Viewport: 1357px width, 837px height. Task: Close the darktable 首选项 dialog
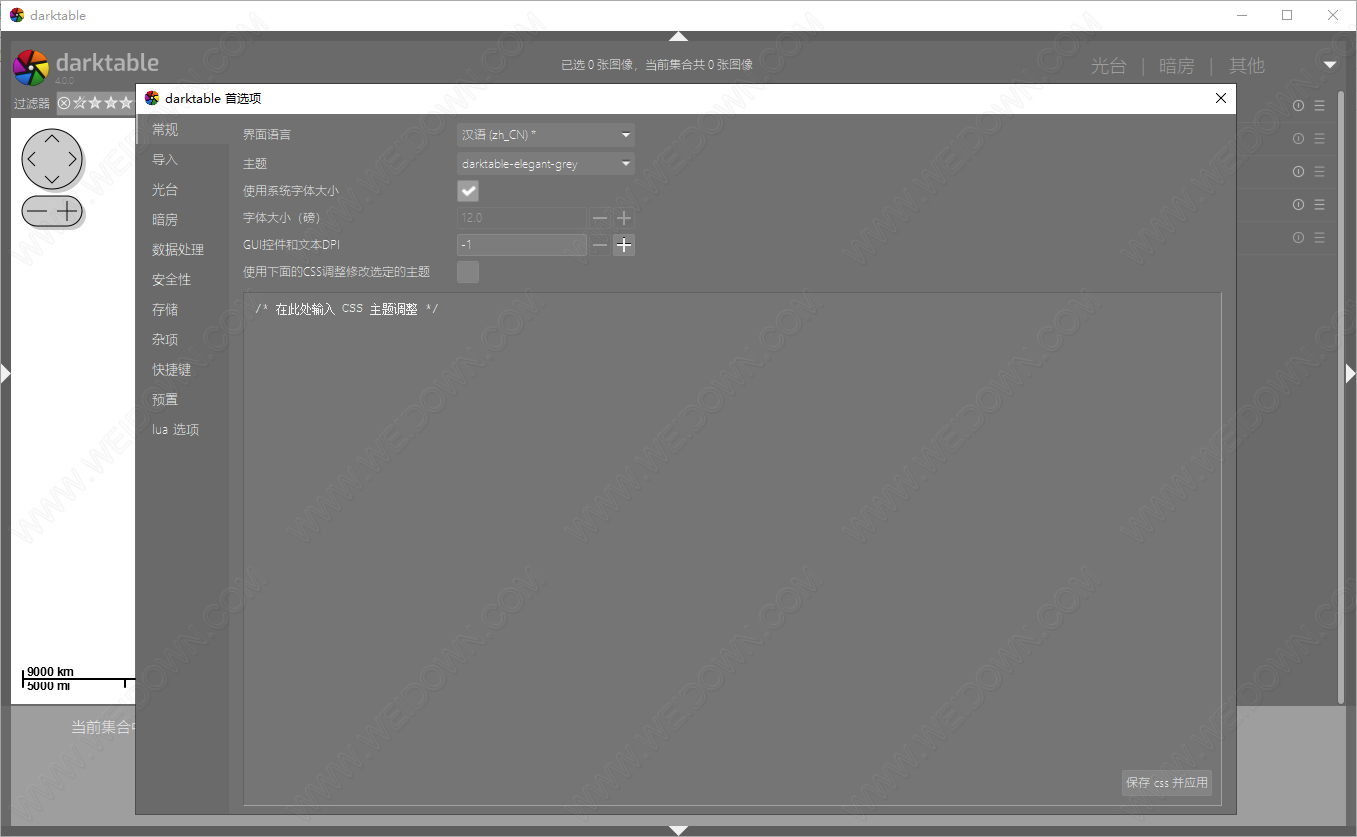[1221, 98]
